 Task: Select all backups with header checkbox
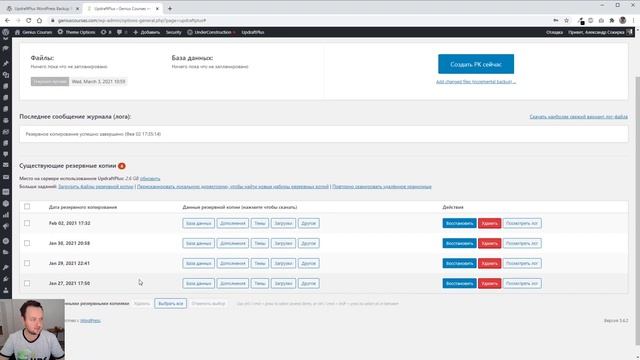point(27,207)
